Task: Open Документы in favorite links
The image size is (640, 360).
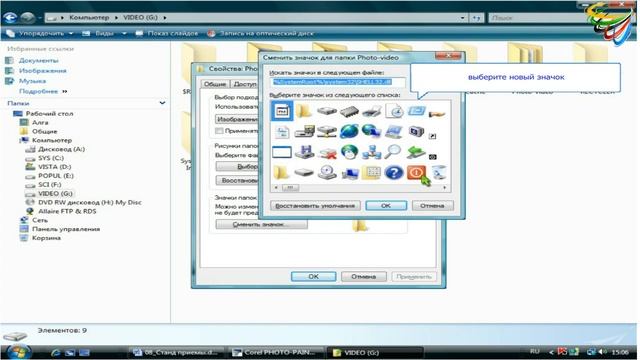Action: (x=38, y=60)
